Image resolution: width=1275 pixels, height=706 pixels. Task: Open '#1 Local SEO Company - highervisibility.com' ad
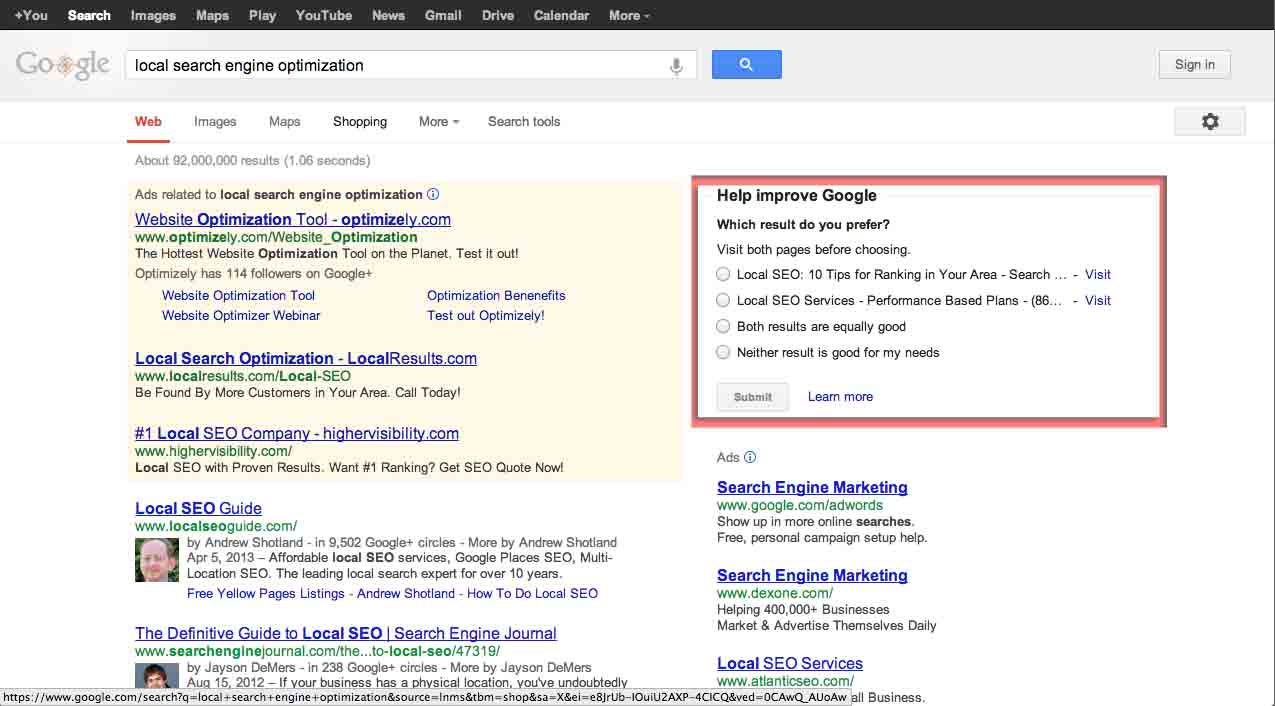[x=297, y=433]
